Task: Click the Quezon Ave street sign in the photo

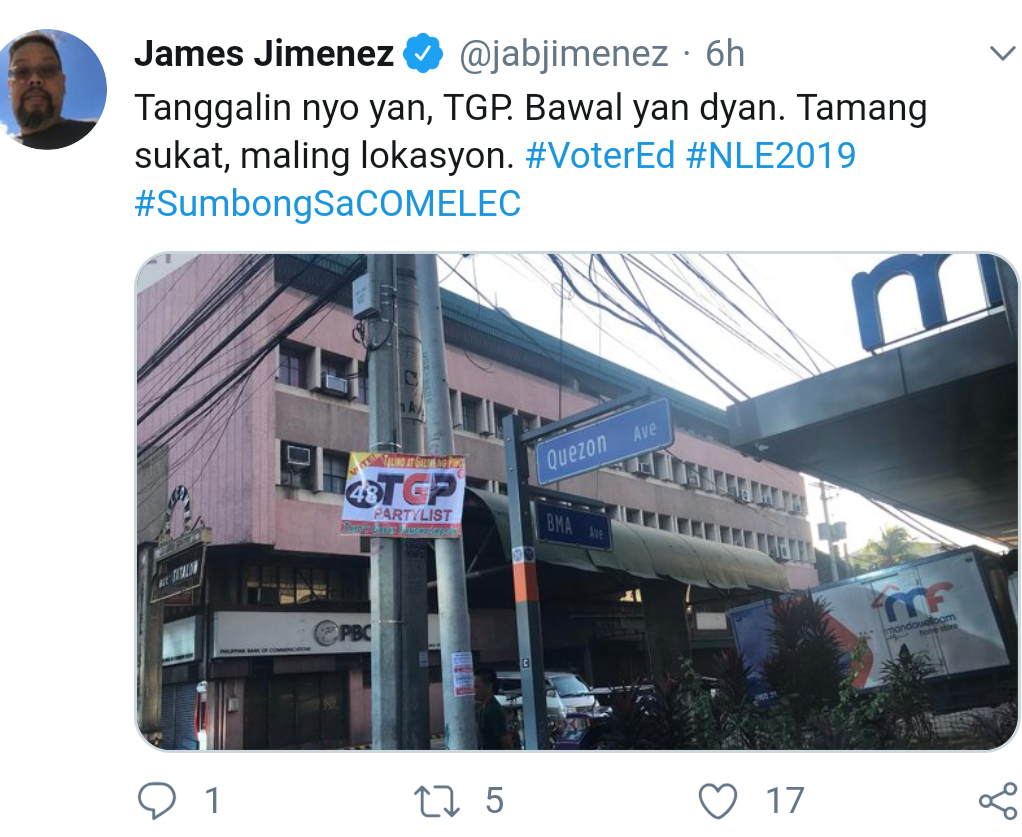Action: [603, 441]
